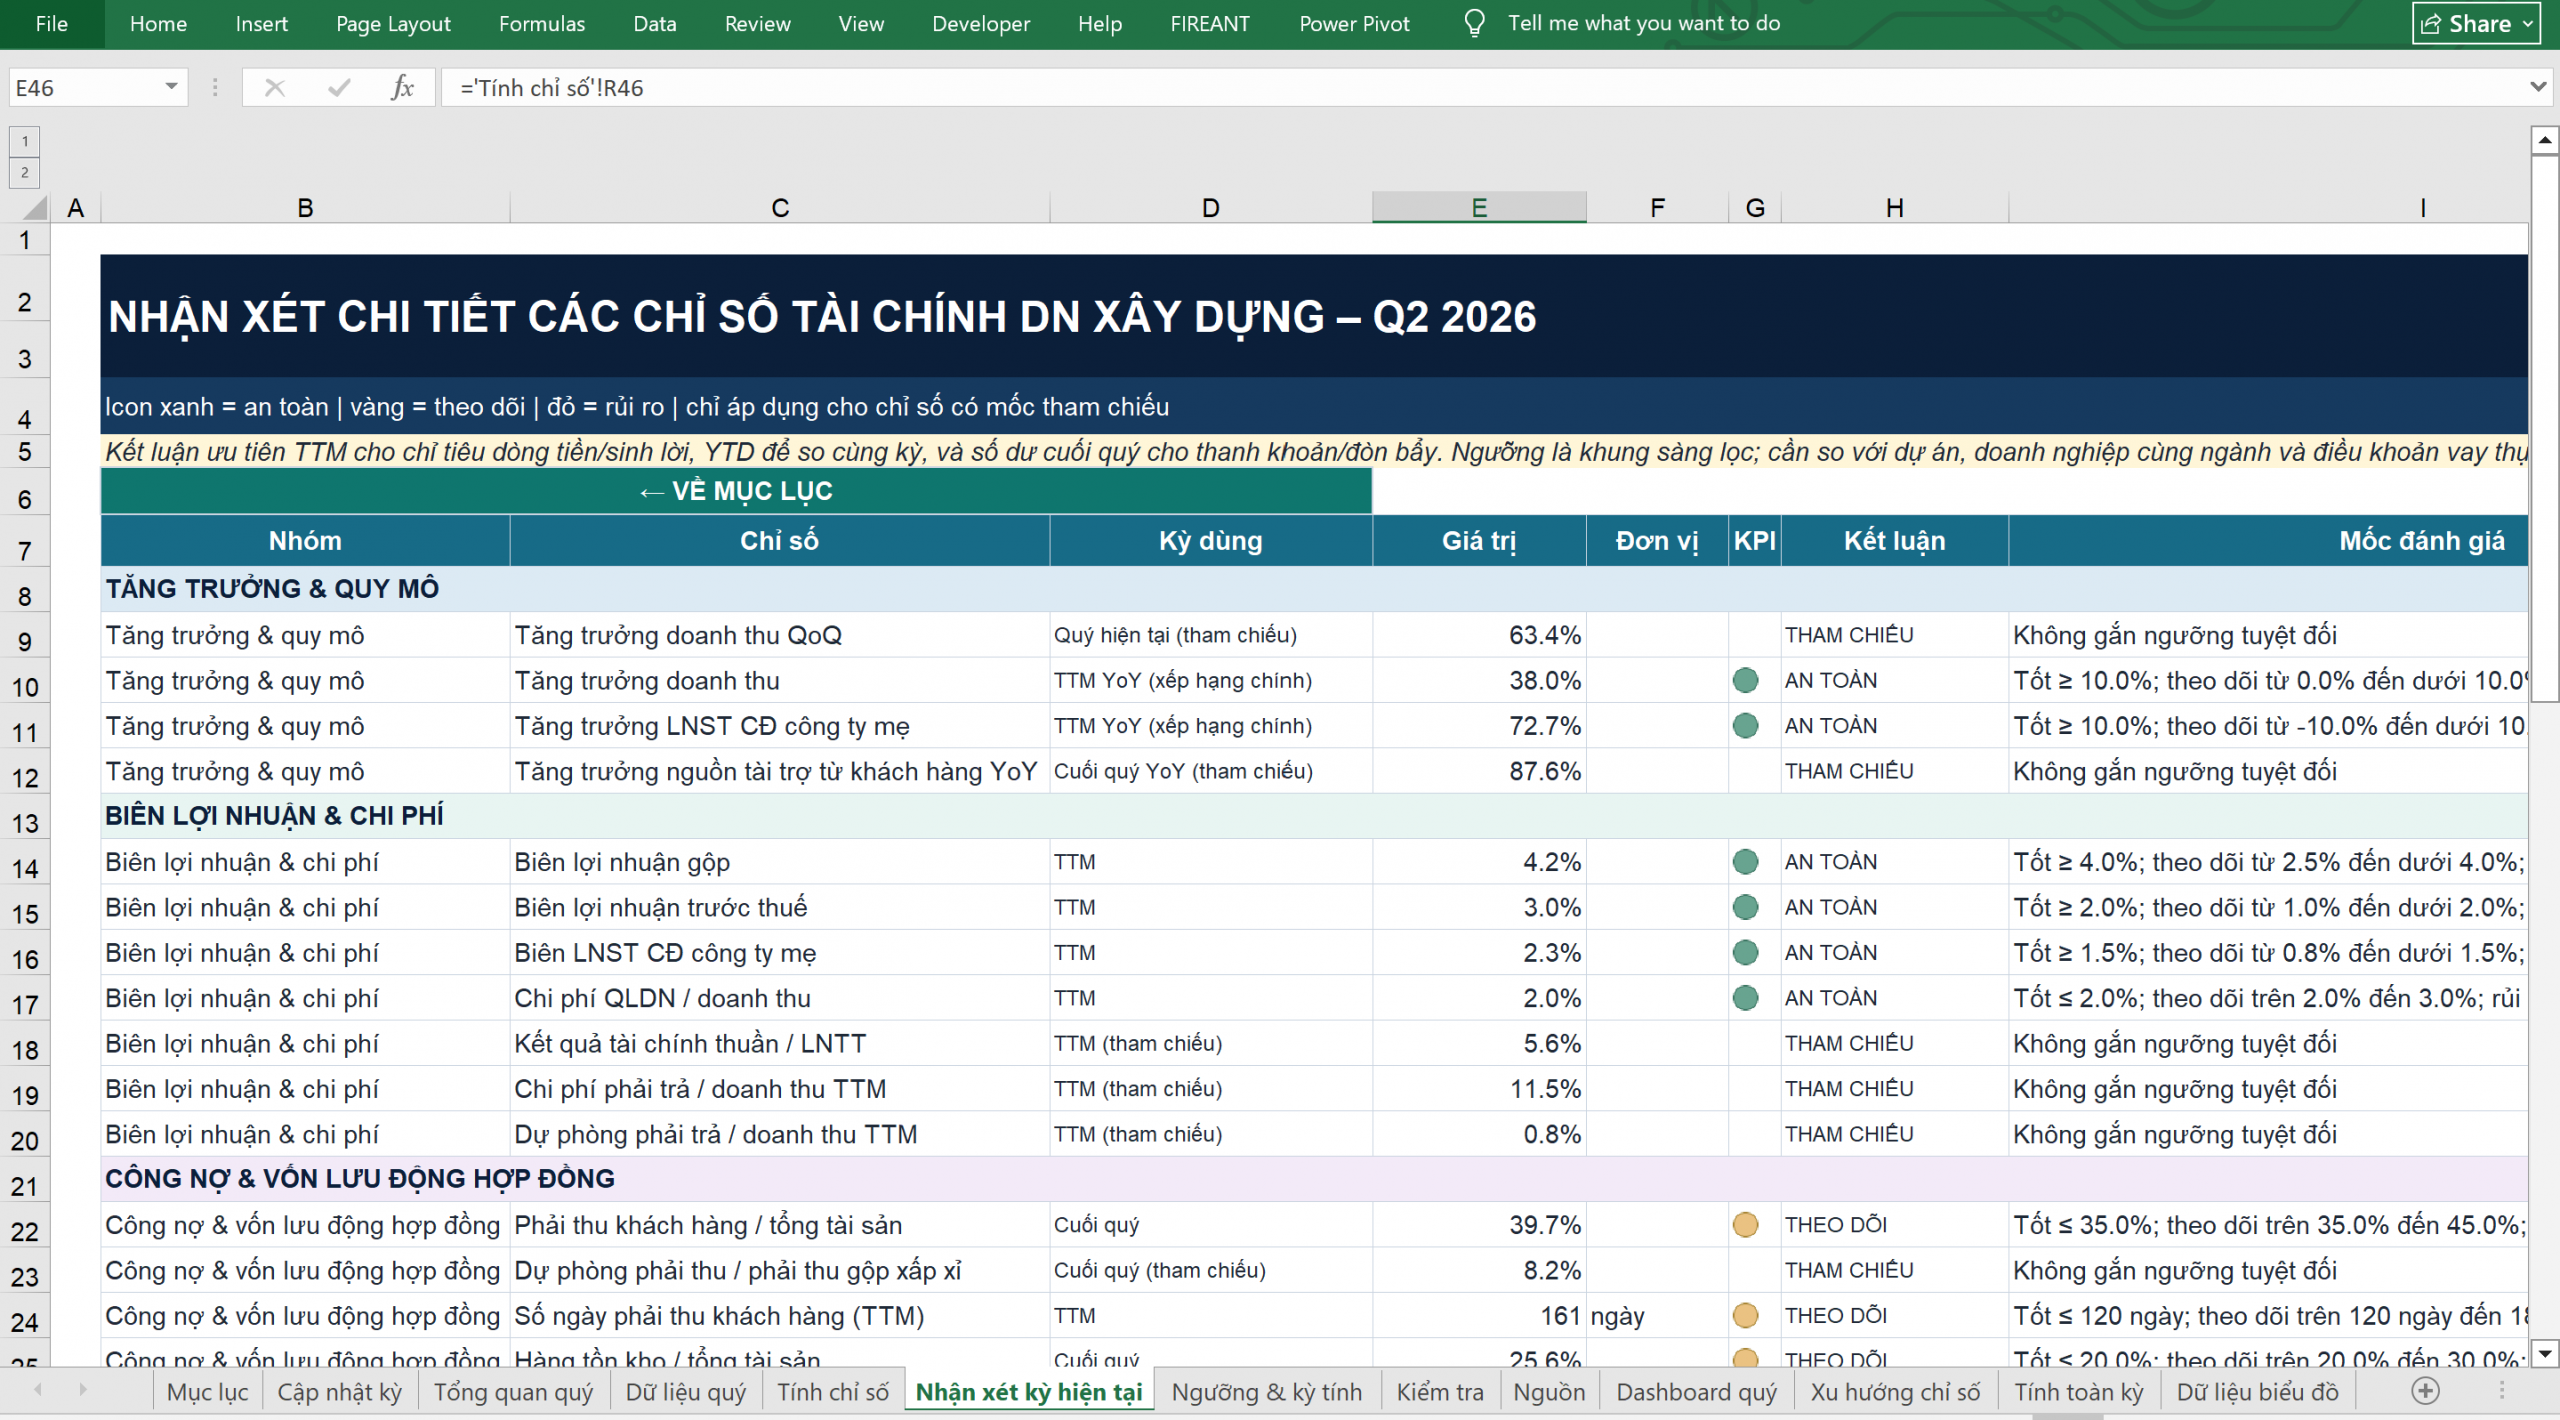This screenshot has height=1420, width=2560.
Task: Expand the formula bar chevron
Action: click(x=2538, y=87)
